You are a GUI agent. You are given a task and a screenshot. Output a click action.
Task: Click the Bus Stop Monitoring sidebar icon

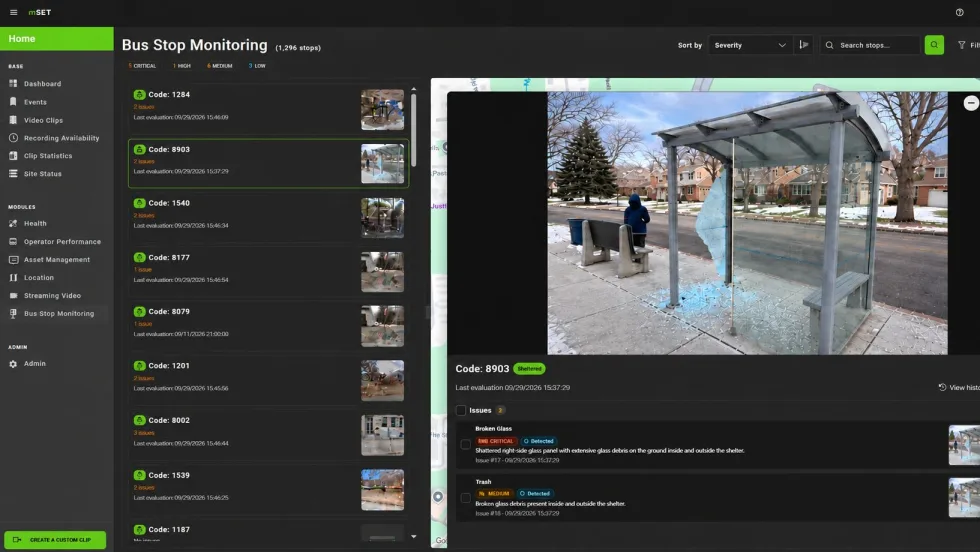pyautogui.click(x=13, y=314)
